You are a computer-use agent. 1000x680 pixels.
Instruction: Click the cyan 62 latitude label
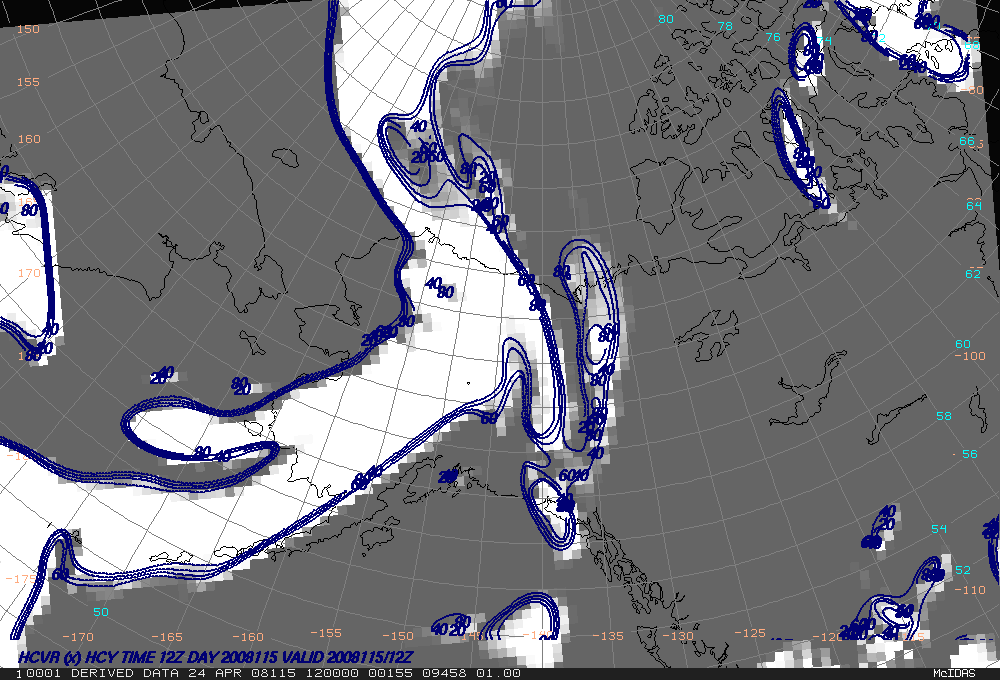tap(973, 274)
